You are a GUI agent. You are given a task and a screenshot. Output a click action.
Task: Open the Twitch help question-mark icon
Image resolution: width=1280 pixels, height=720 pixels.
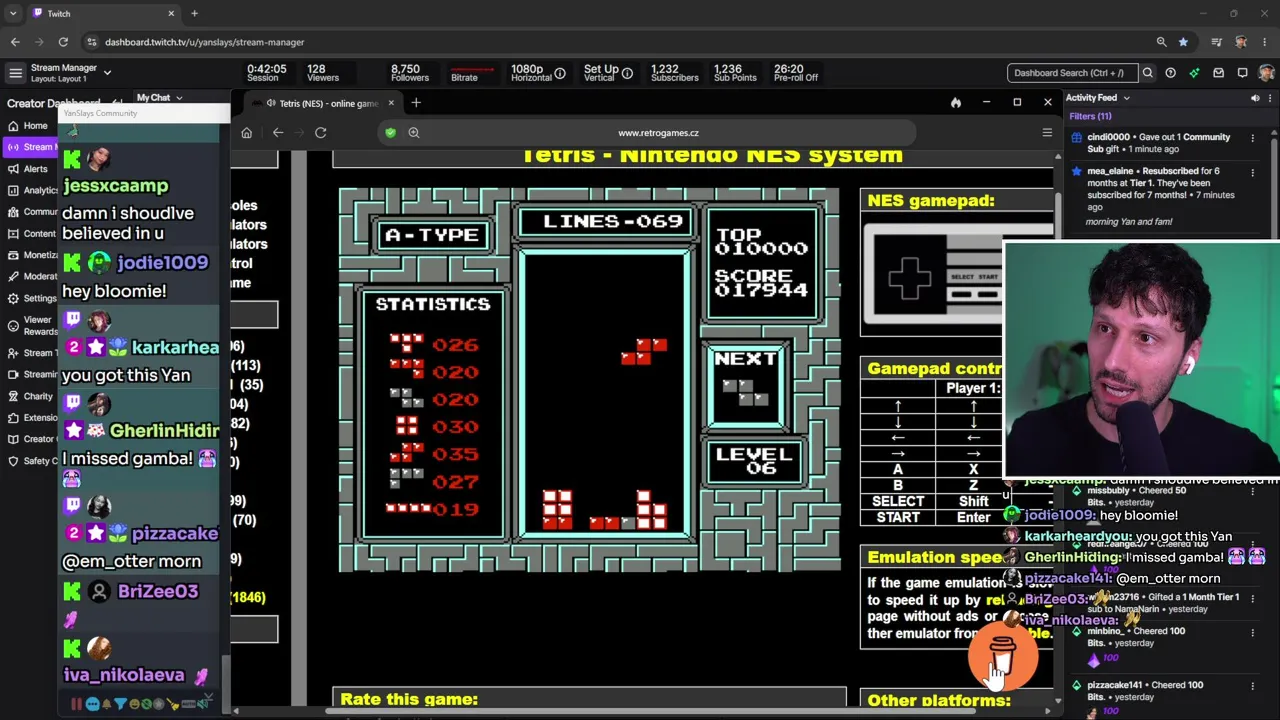point(1171,73)
